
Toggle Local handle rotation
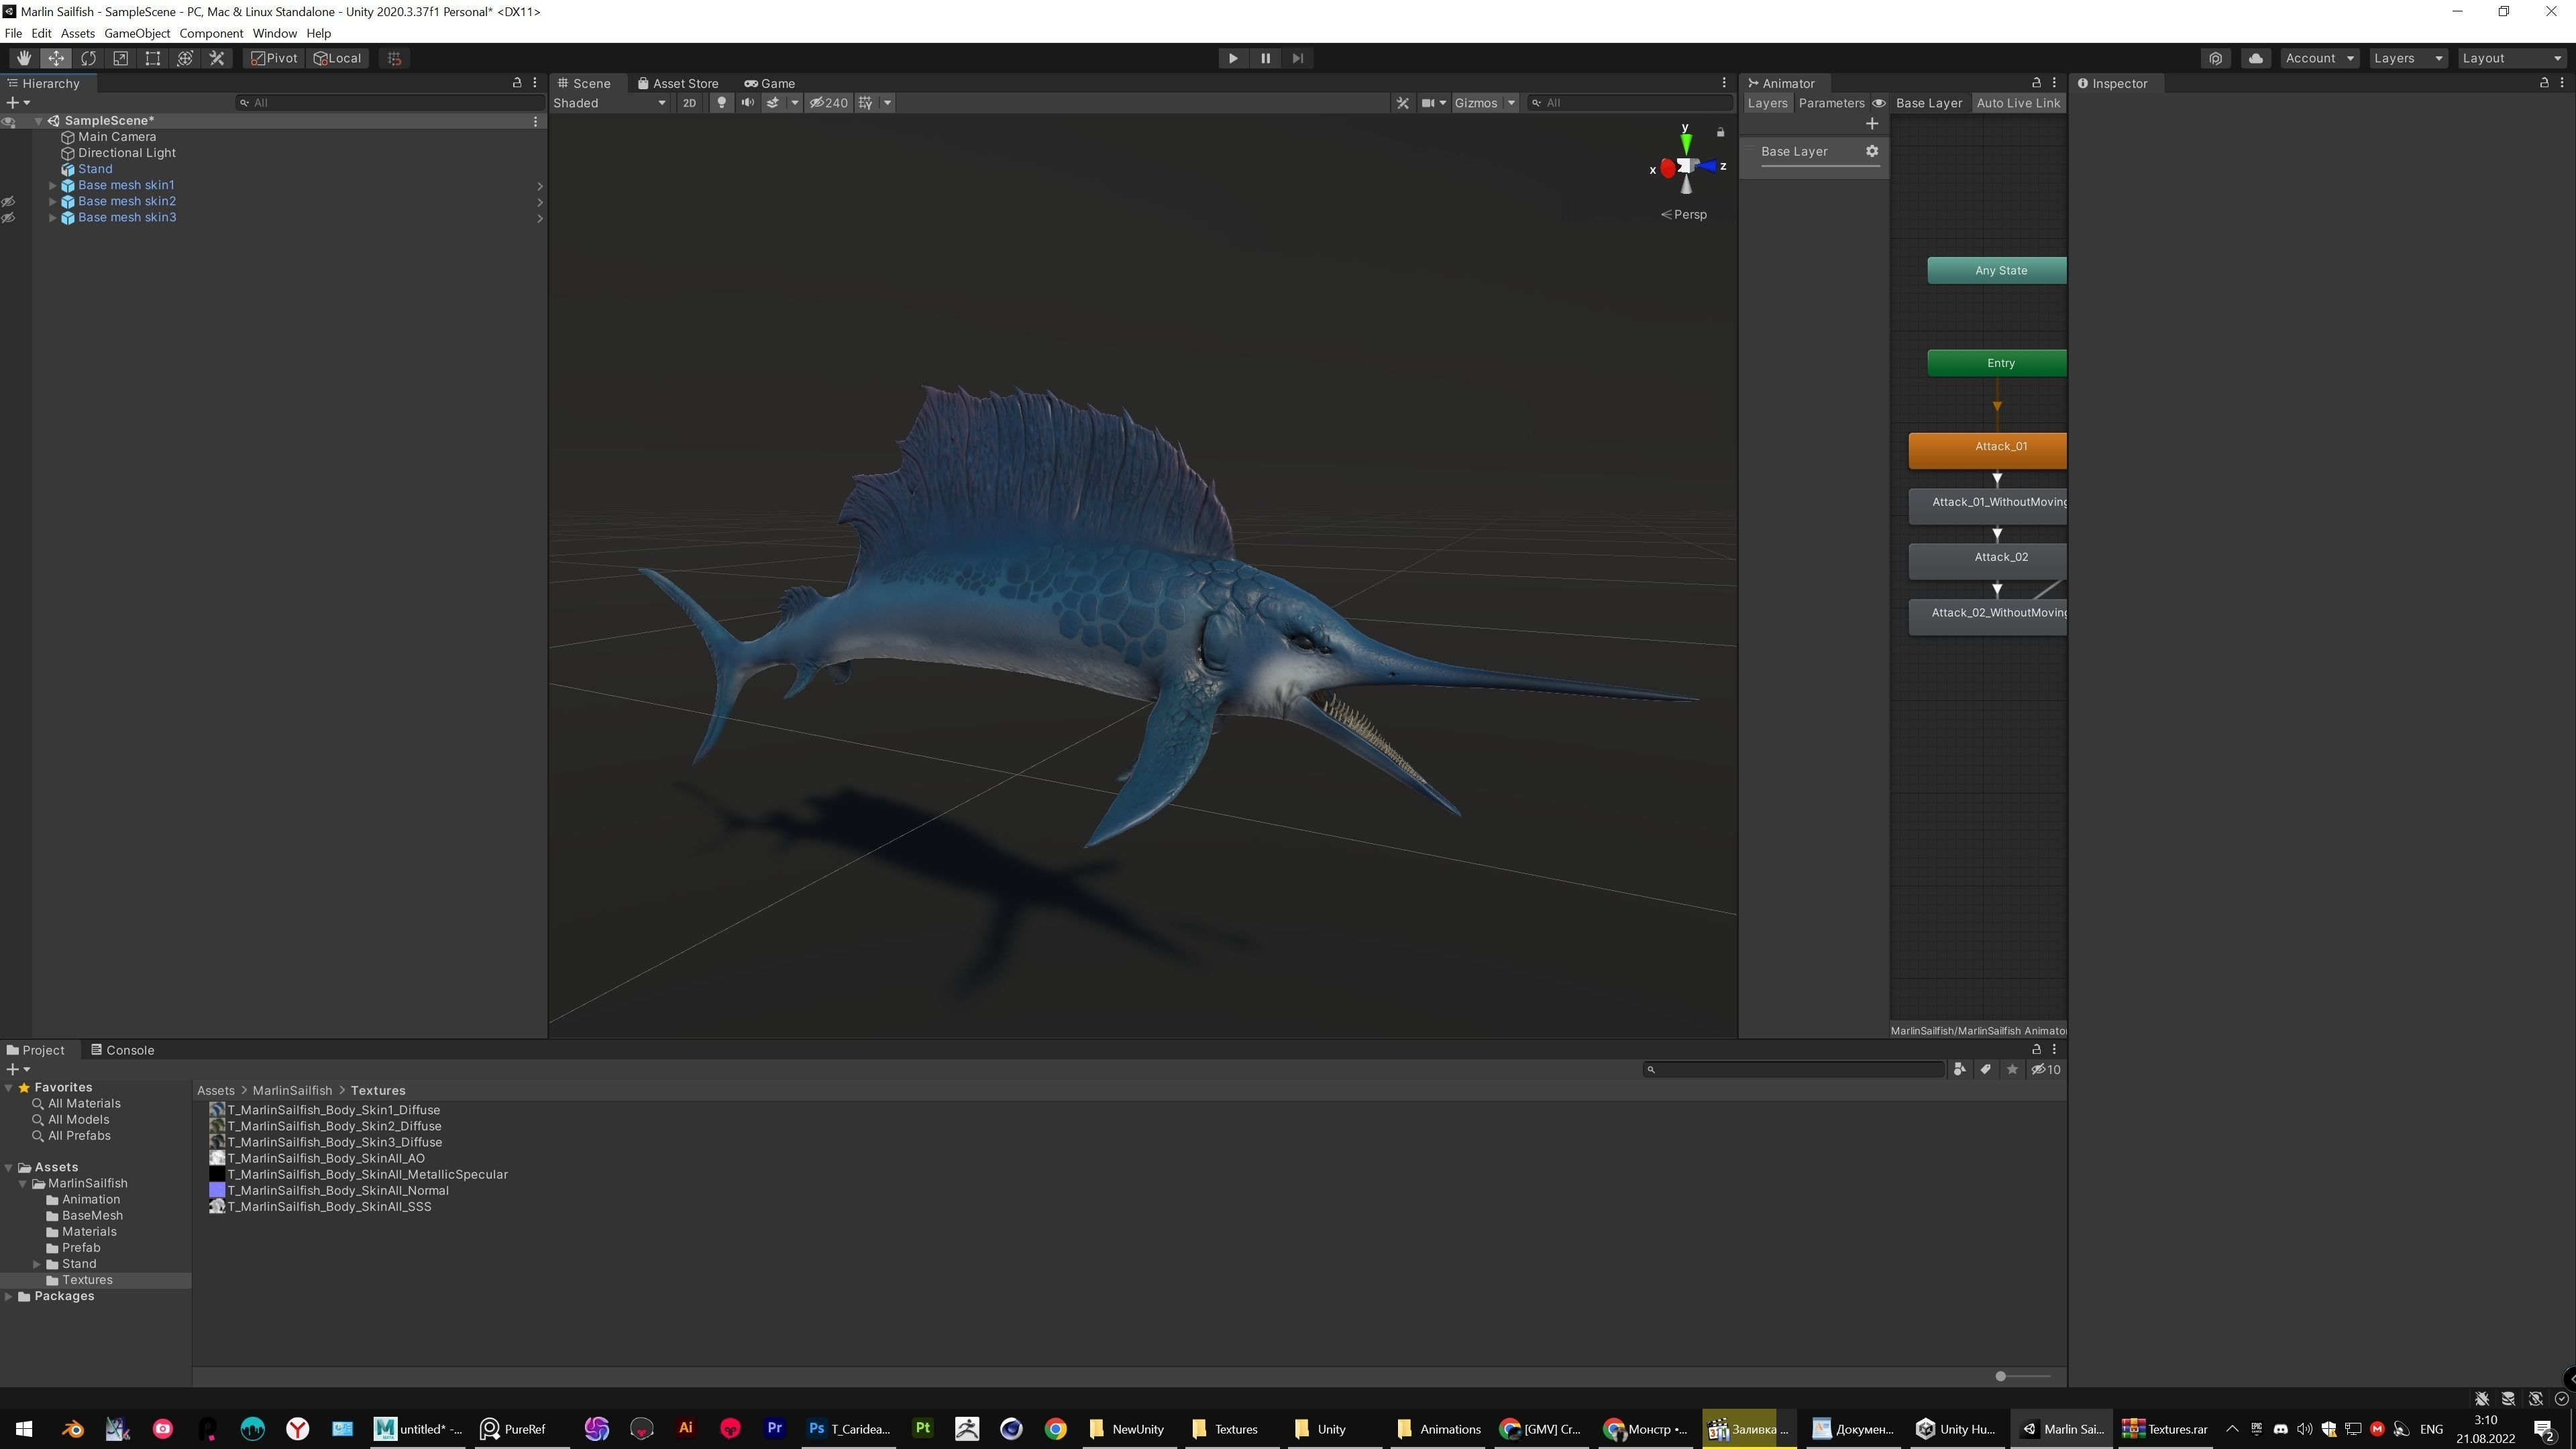coord(338,58)
